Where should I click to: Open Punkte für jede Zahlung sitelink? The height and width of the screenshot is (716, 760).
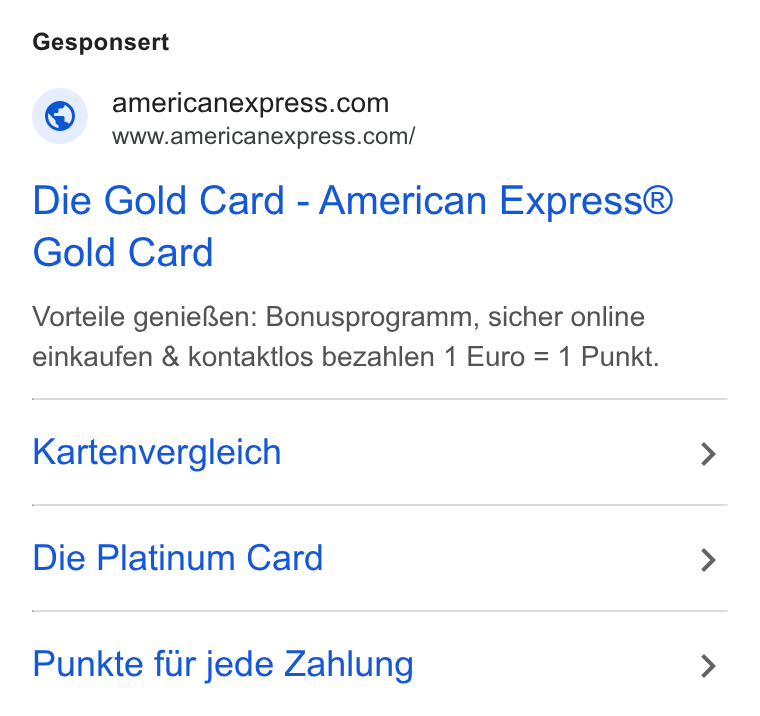(222, 665)
